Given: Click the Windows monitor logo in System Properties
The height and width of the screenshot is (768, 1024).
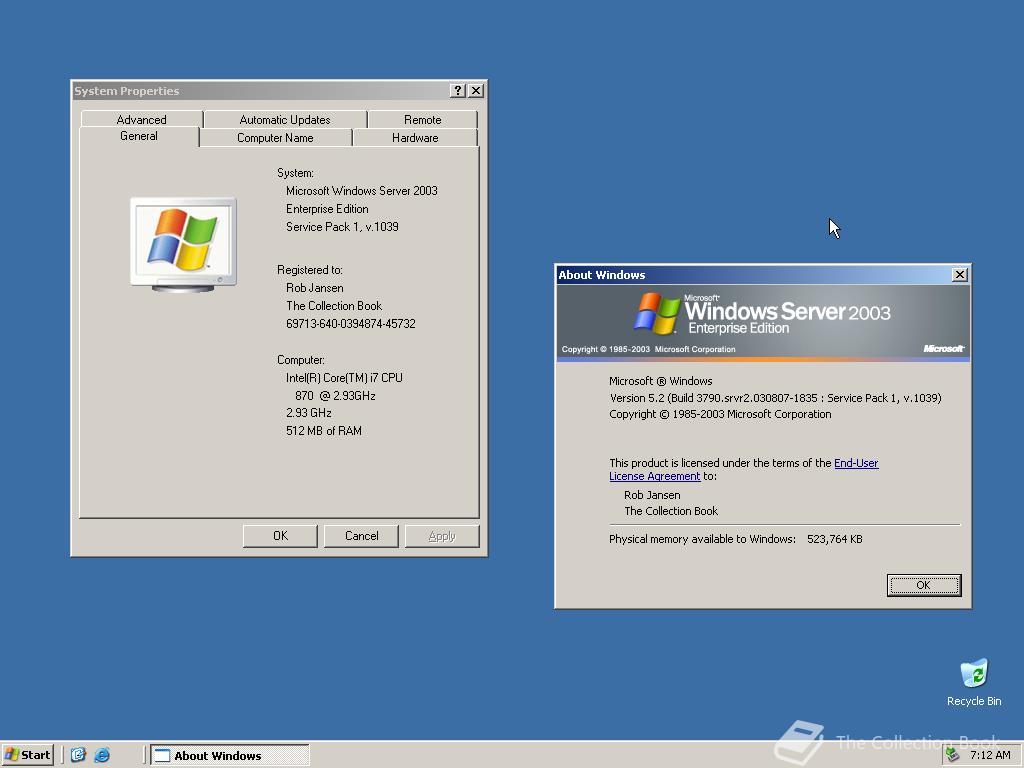Looking at the screenshot, I should (x=183, y=244).
